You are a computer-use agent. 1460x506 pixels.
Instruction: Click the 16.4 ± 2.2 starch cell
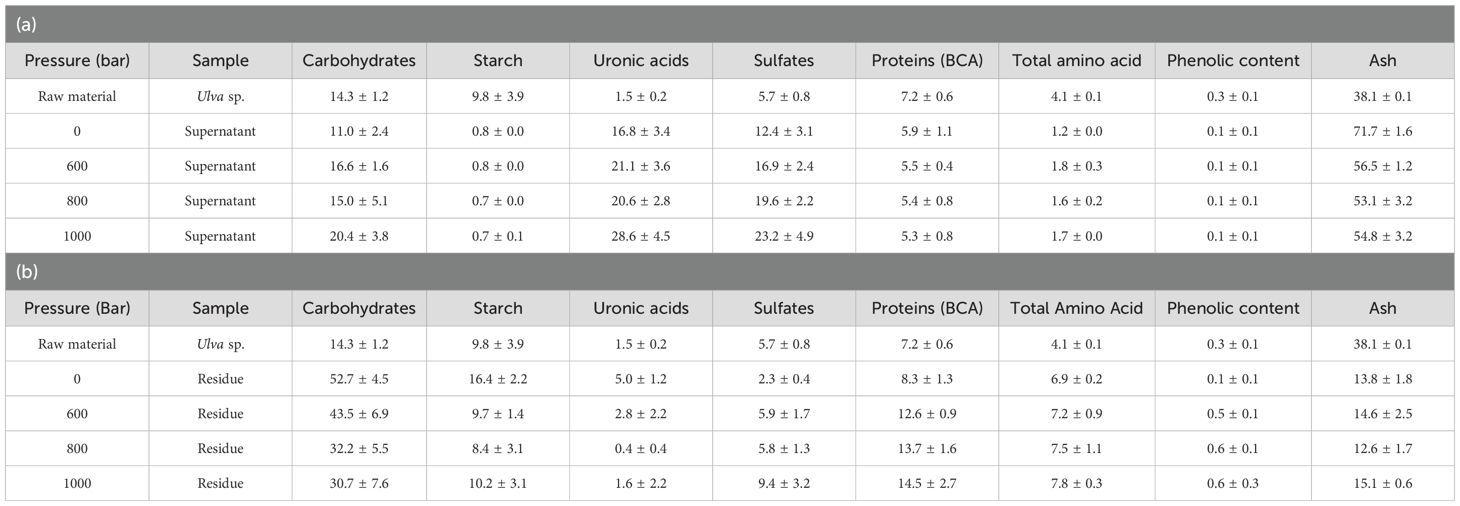[x=498, y=379]
